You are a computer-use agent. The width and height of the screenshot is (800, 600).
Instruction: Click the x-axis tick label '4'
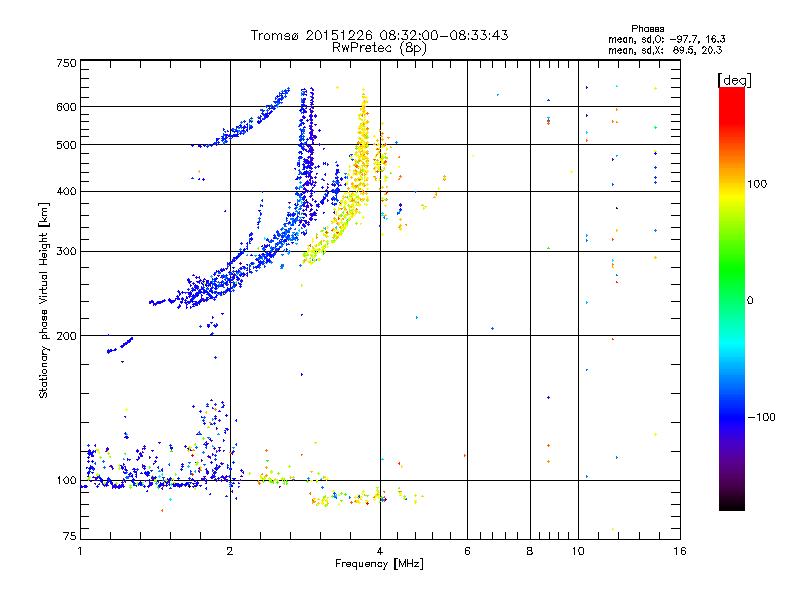pyautogui.click(x=380, y=551)
